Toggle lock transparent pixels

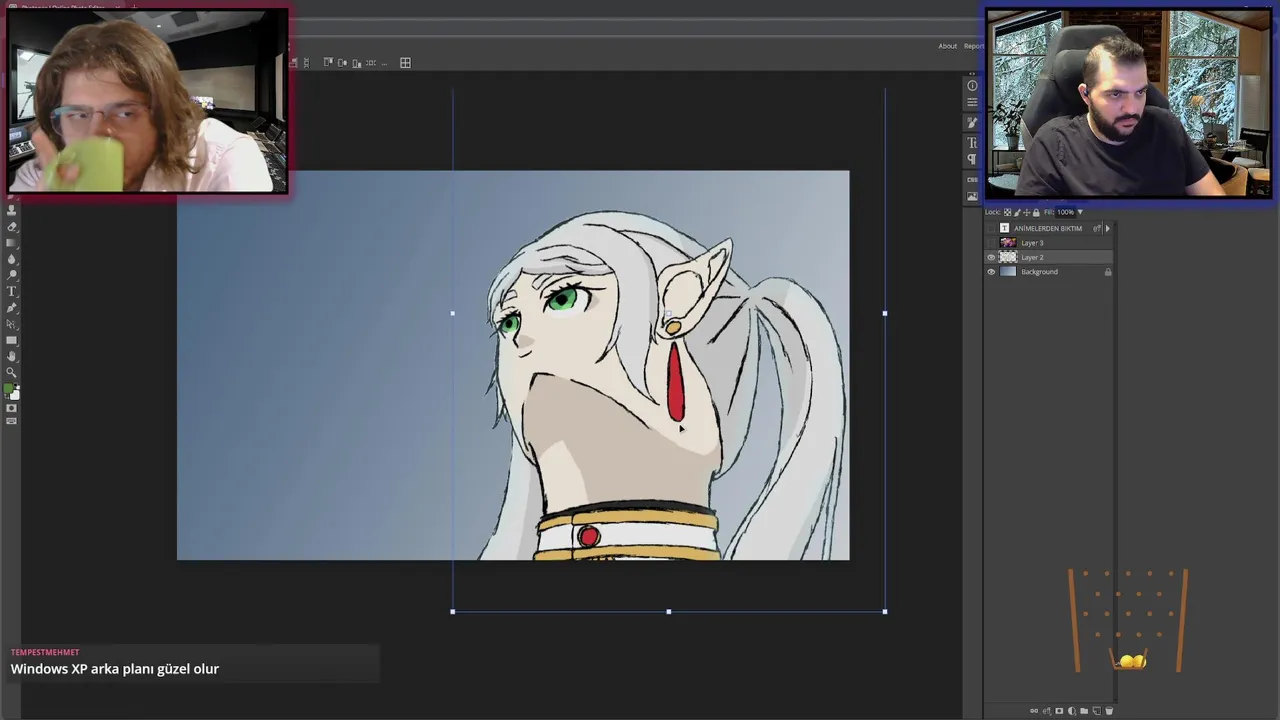pyautogui.click(x=1007, y=212)
